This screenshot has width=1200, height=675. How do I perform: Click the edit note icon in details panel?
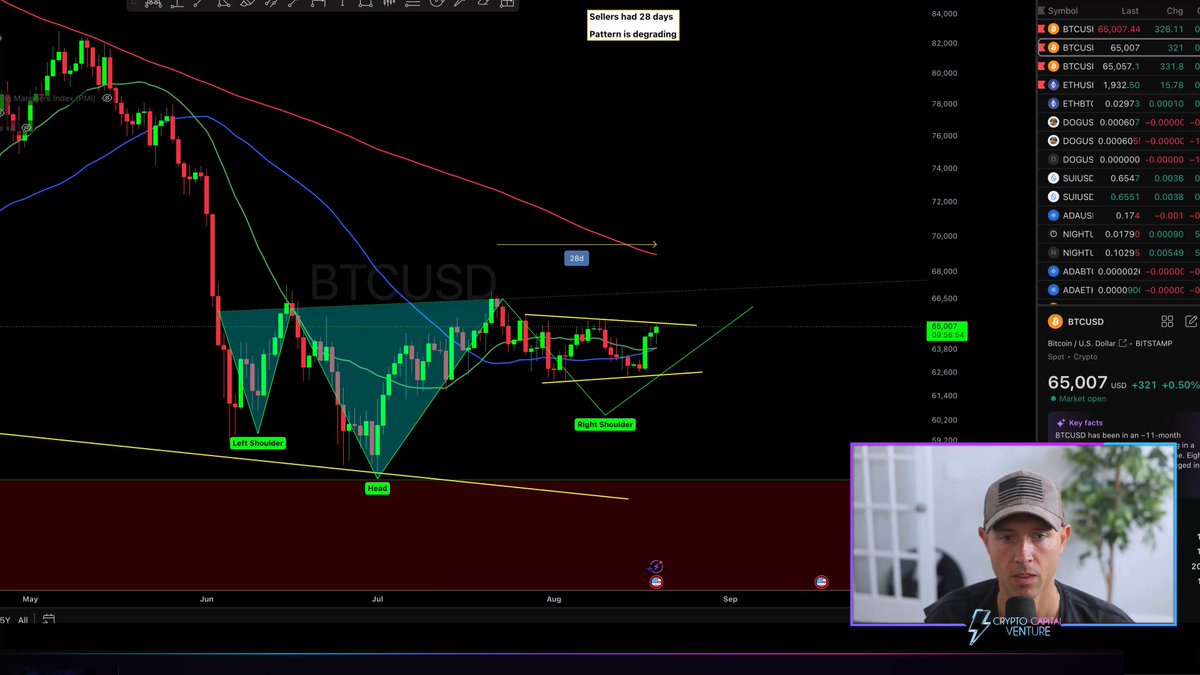tap(1191, 321)
